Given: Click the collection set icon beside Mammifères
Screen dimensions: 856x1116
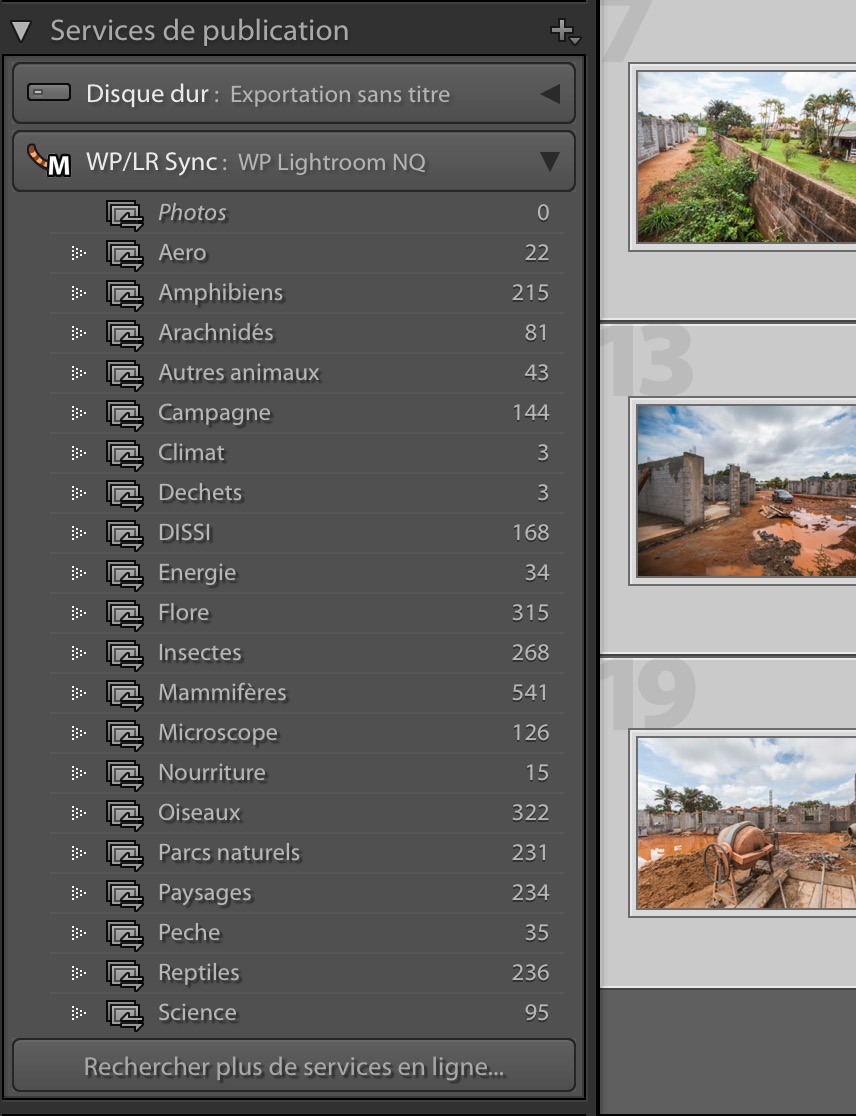Looking at the screenshot, I should point(125,693).
